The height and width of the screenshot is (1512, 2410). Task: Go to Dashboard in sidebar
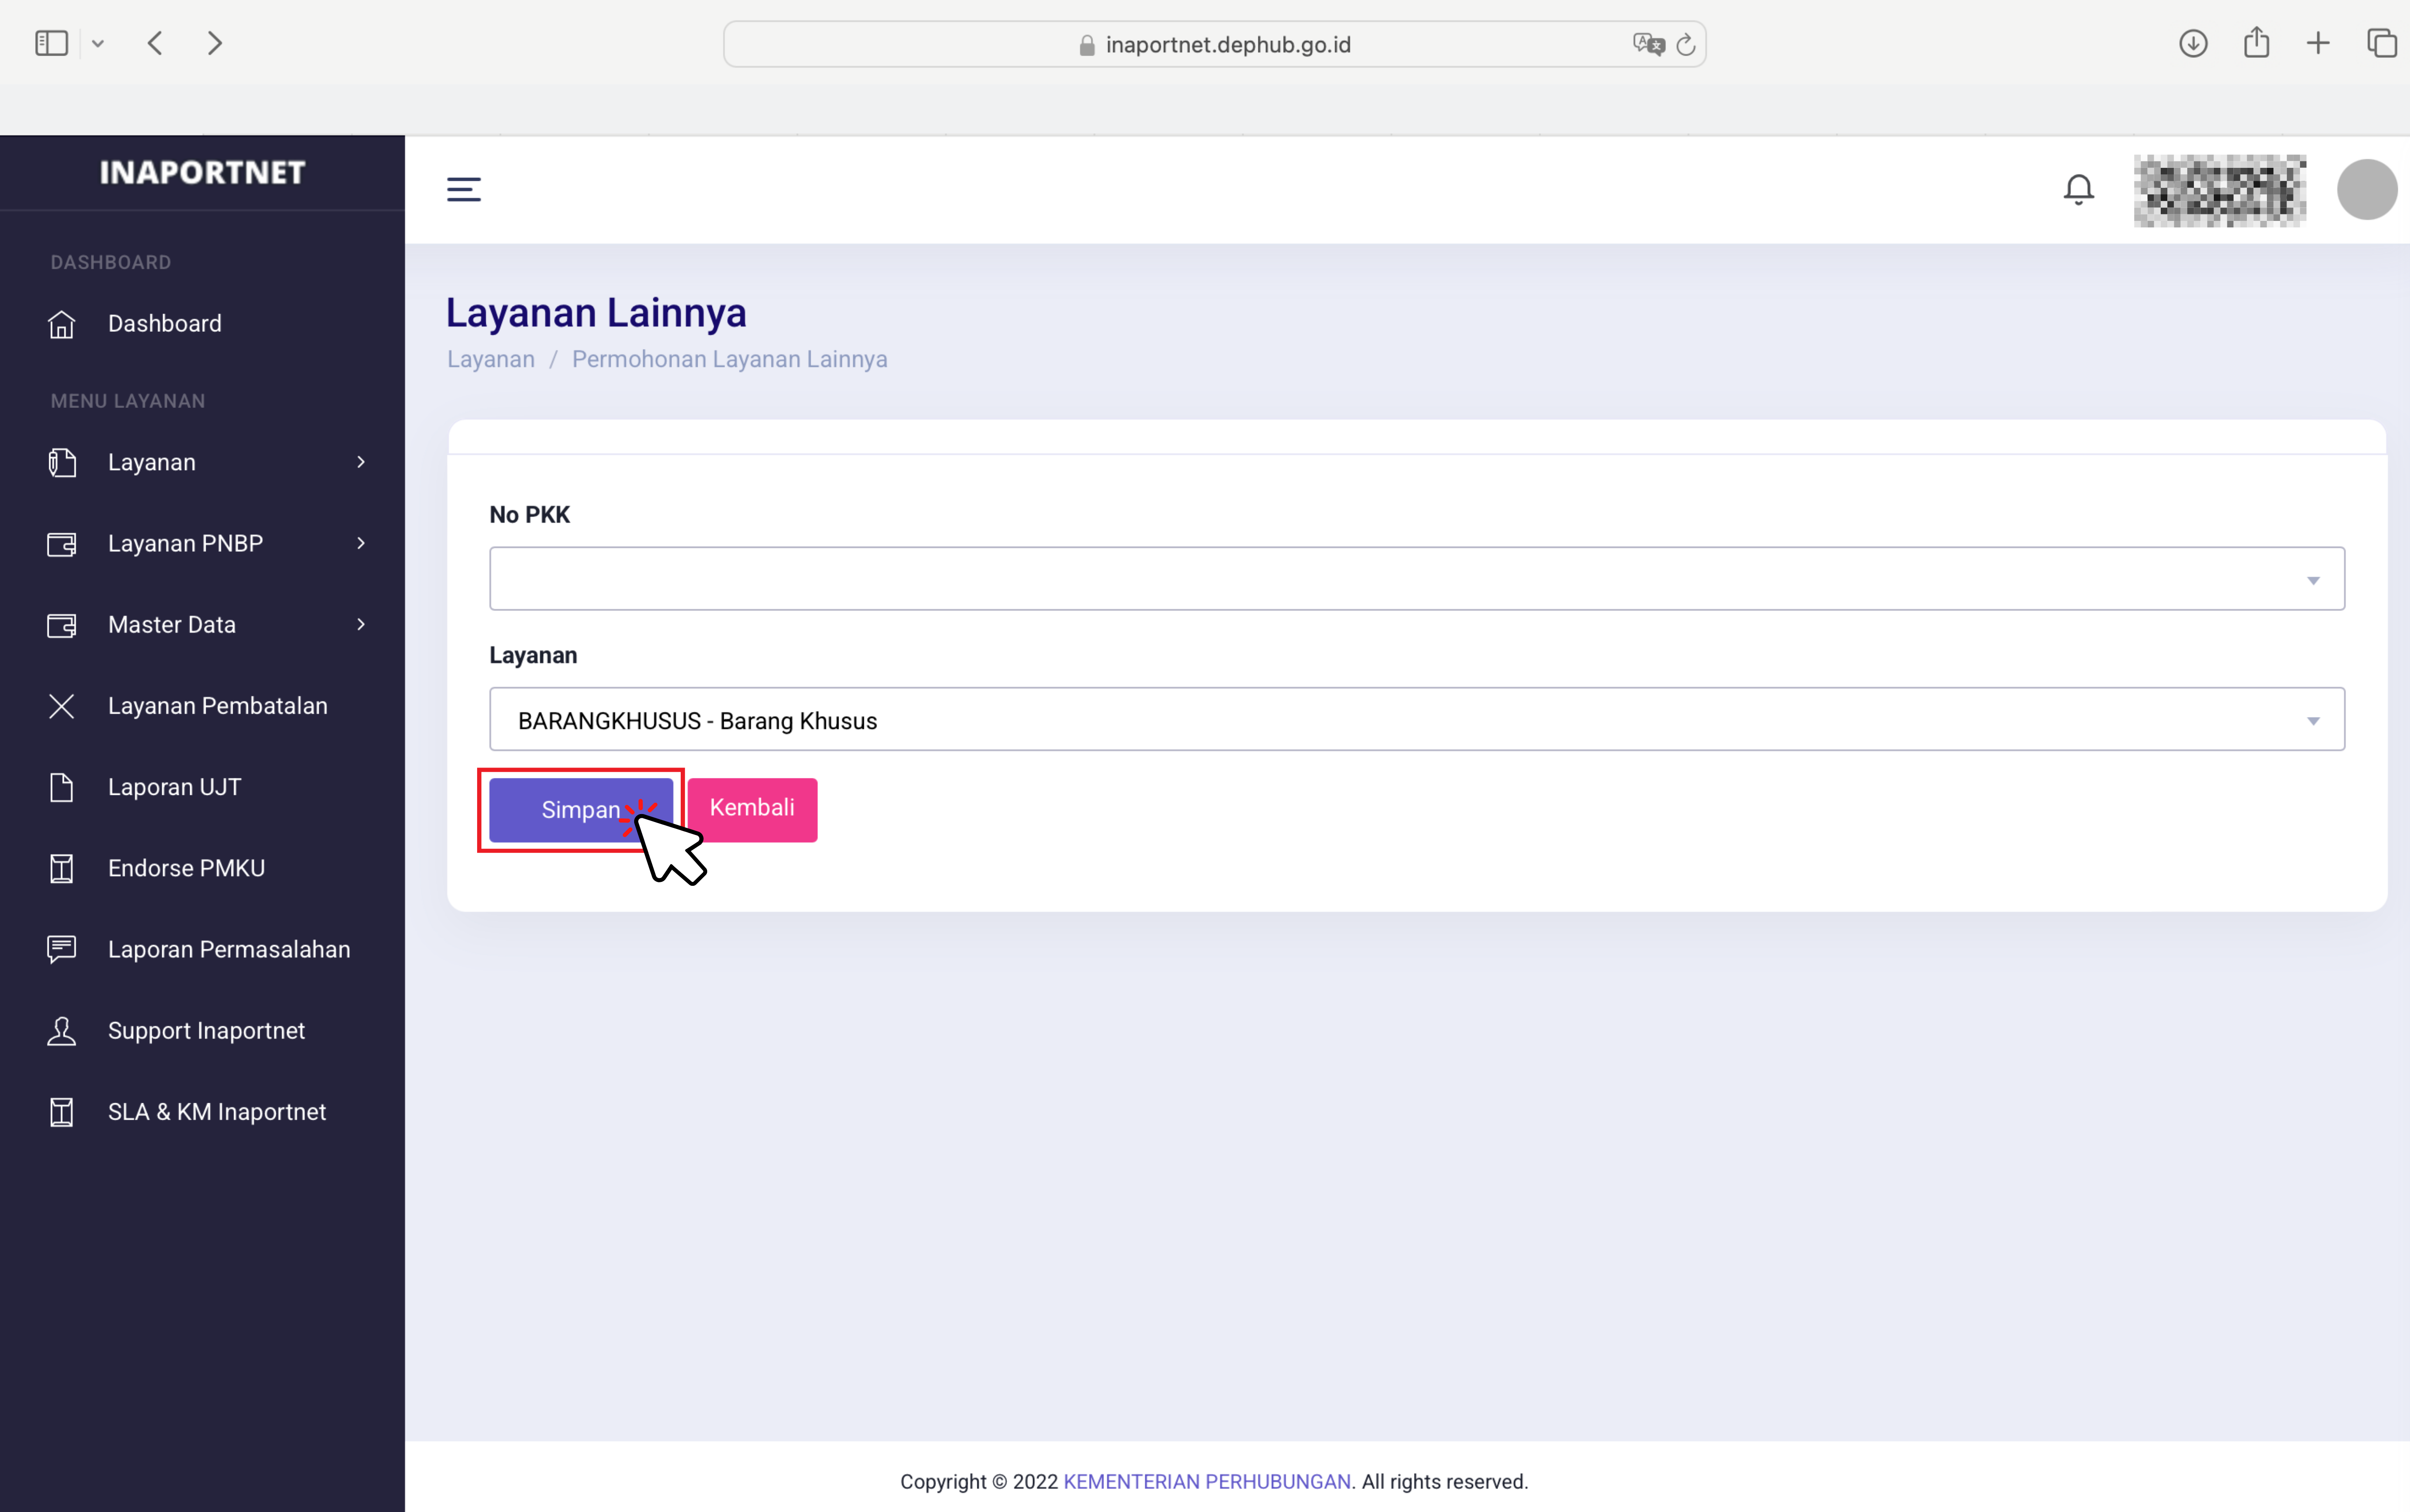point(164,324)
